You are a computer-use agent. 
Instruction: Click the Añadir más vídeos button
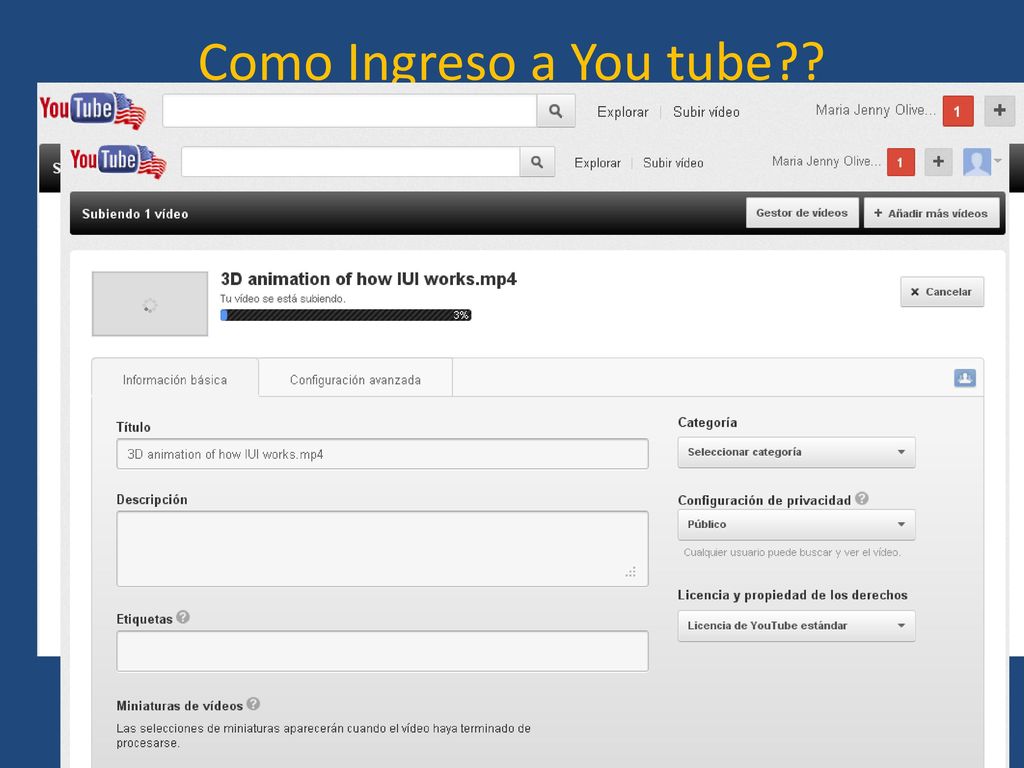coord(931,213)
